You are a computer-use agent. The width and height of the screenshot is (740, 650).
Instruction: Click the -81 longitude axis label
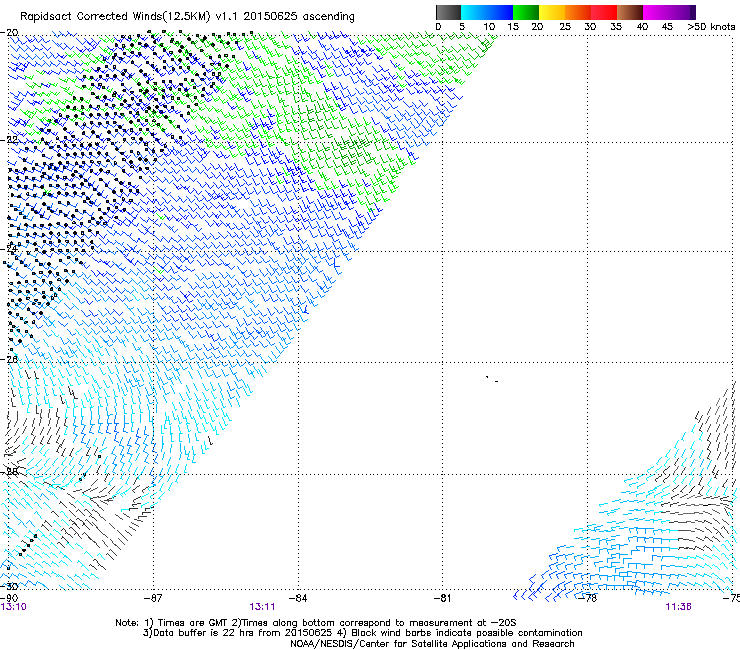[x=442, y=598]
